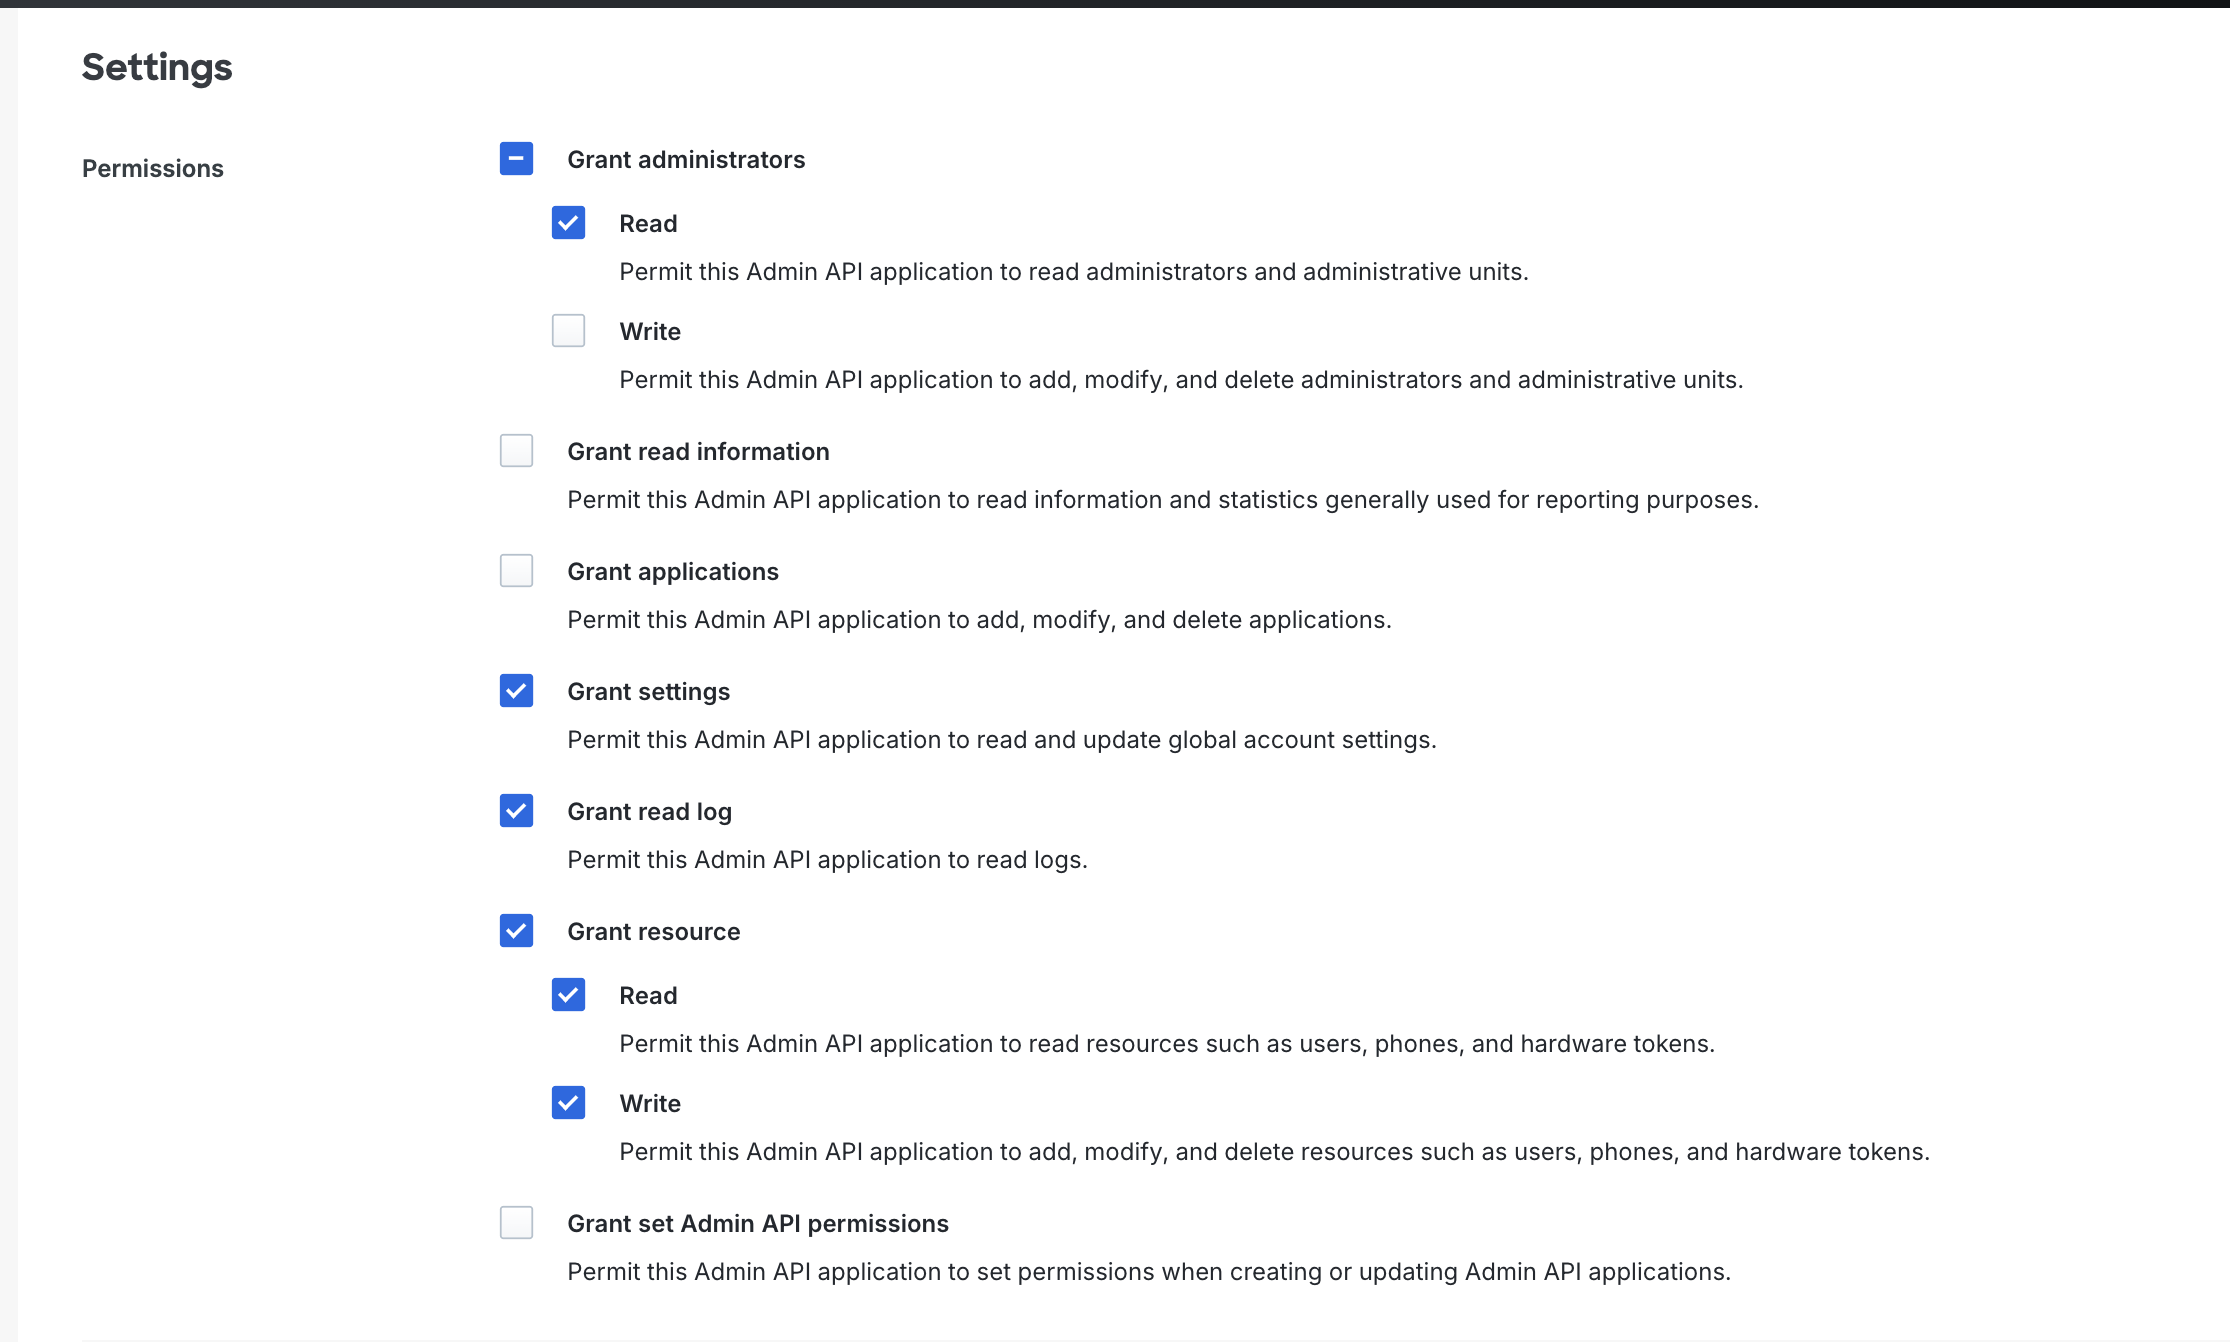Click description about reporting purposes statistics
Screen dimensions: 2230x1342
[1163, 500]
